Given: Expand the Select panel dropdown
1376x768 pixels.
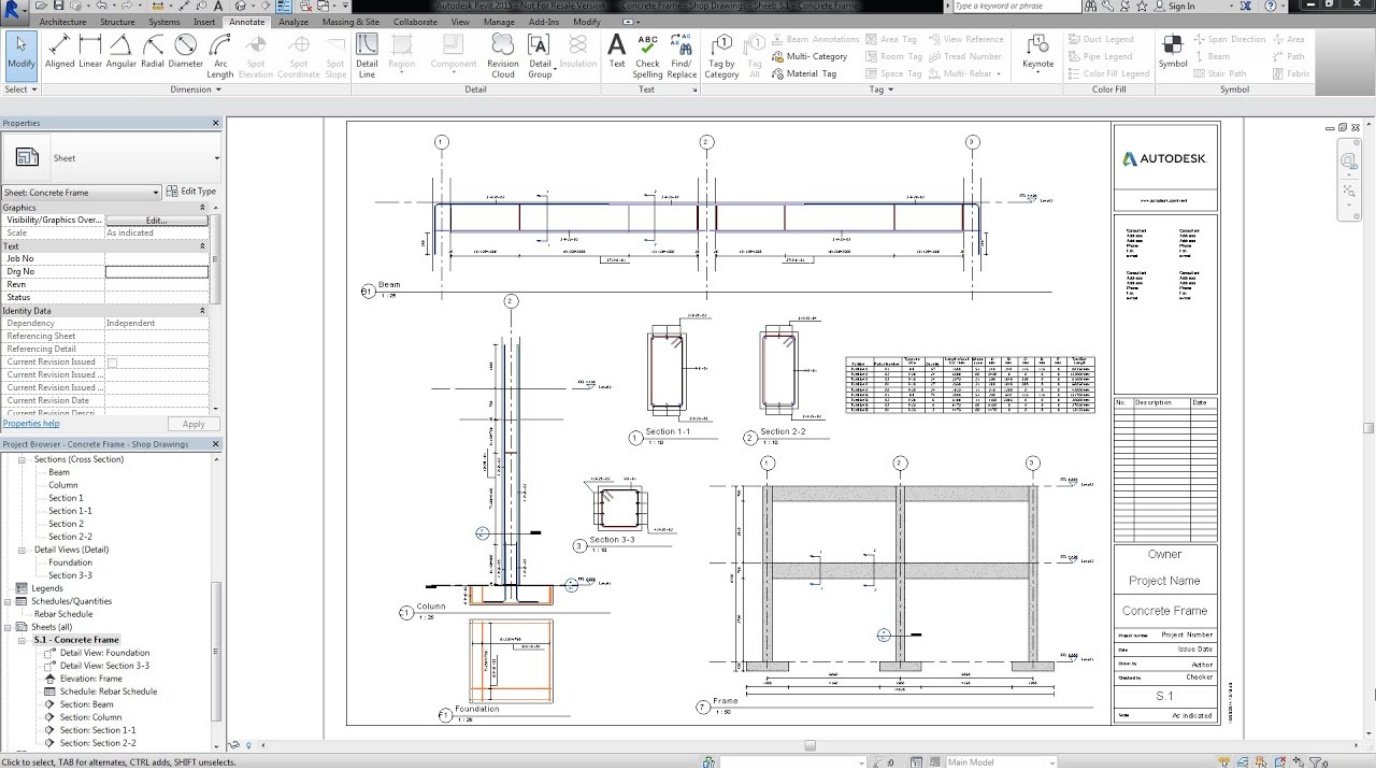Looking at the screenshot, I should point(21,89).
